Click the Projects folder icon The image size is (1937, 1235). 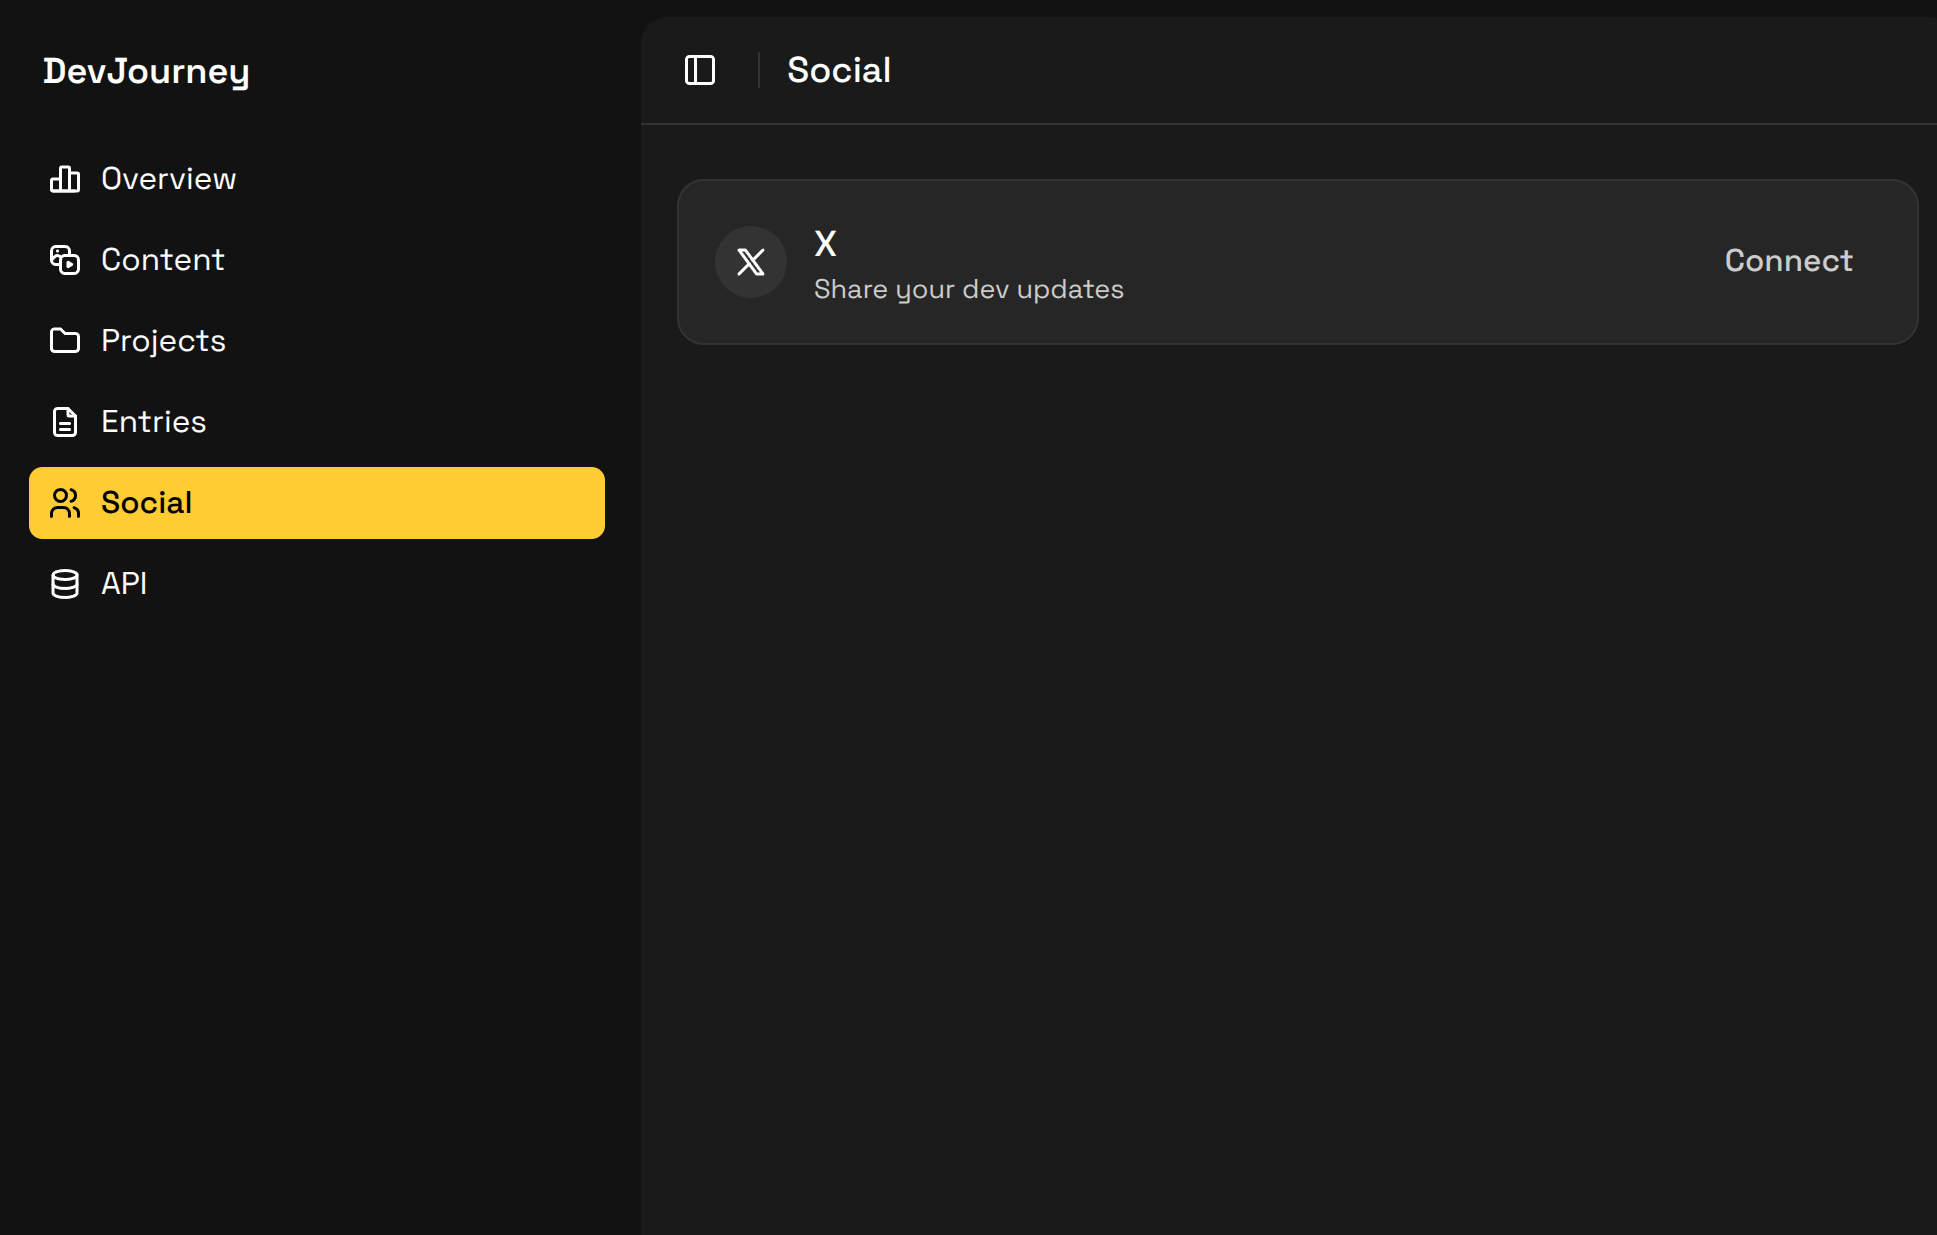[65, 341]
